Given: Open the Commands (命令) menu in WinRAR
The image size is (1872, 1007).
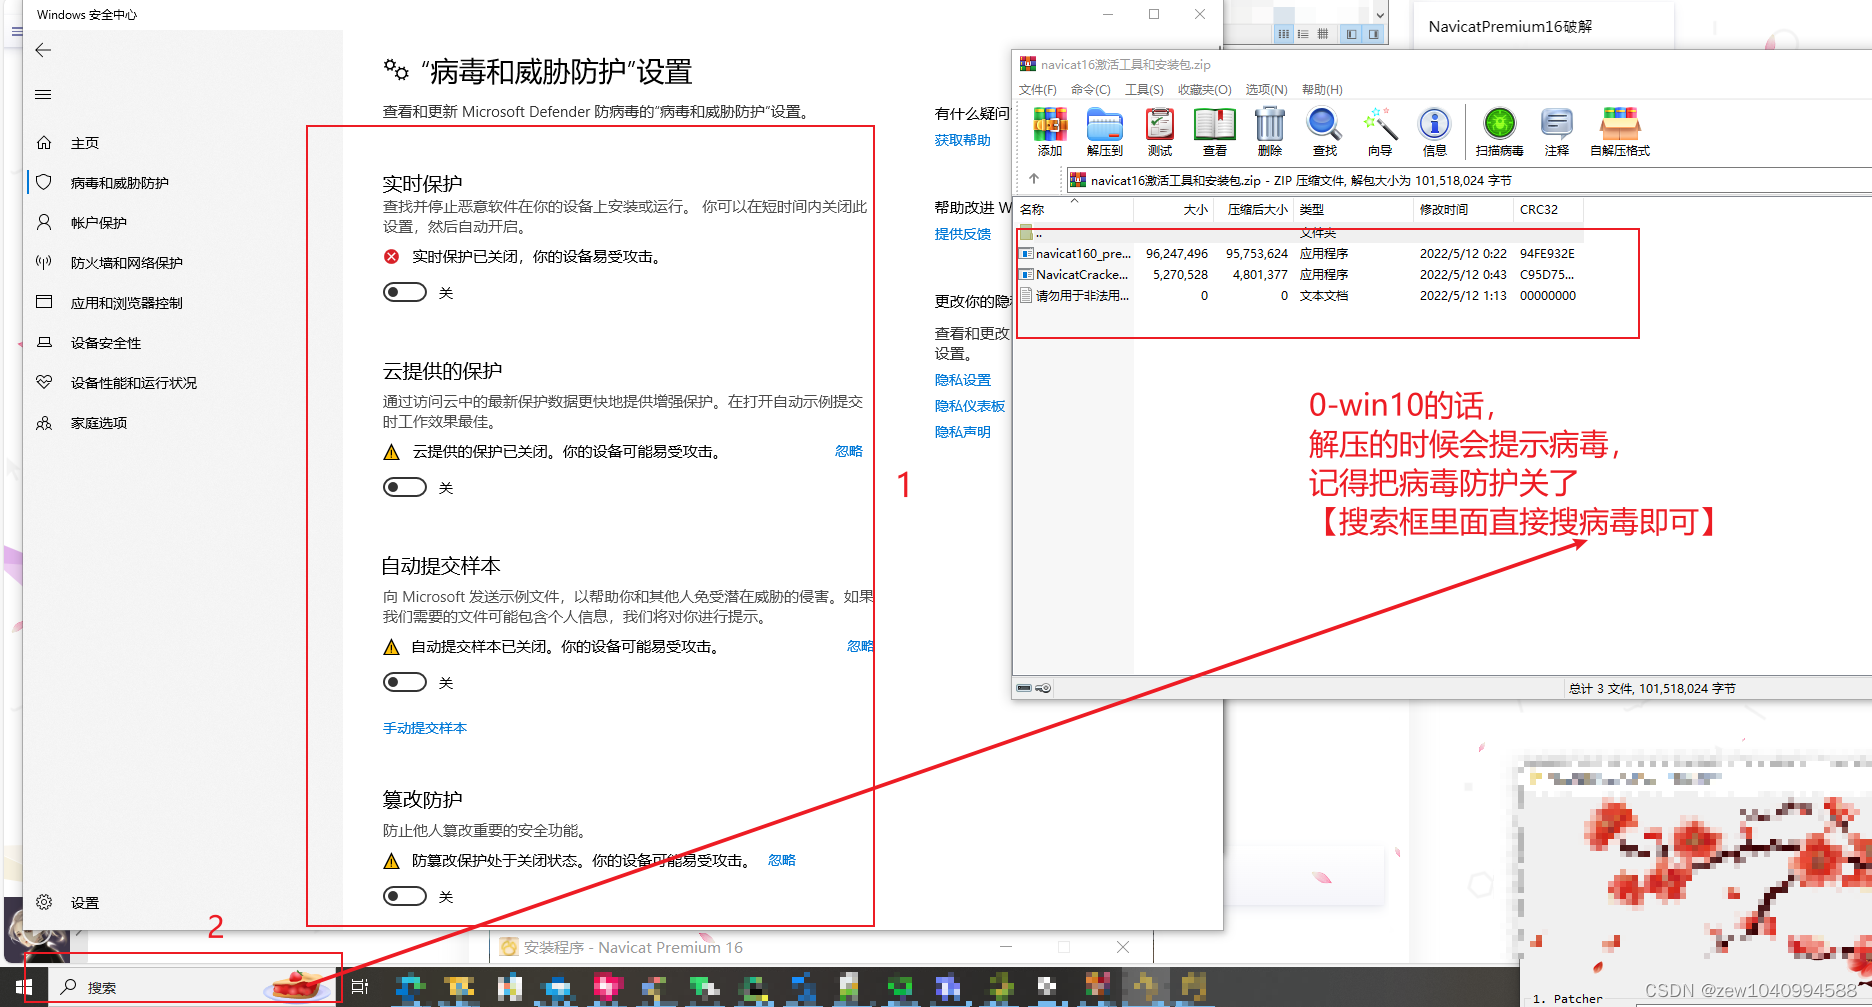Looking at the screenshot, I should [1091, 90].
